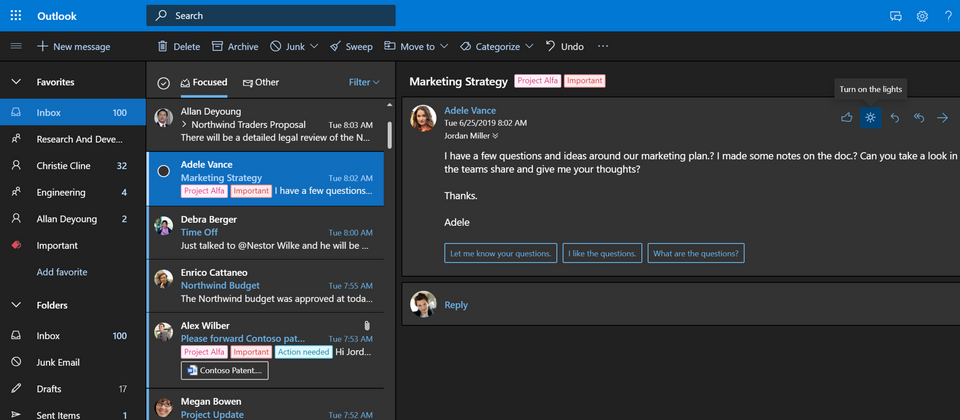Open the Sent Items folder
Viewport: 960px width, 420px height.
click(73, 414)
